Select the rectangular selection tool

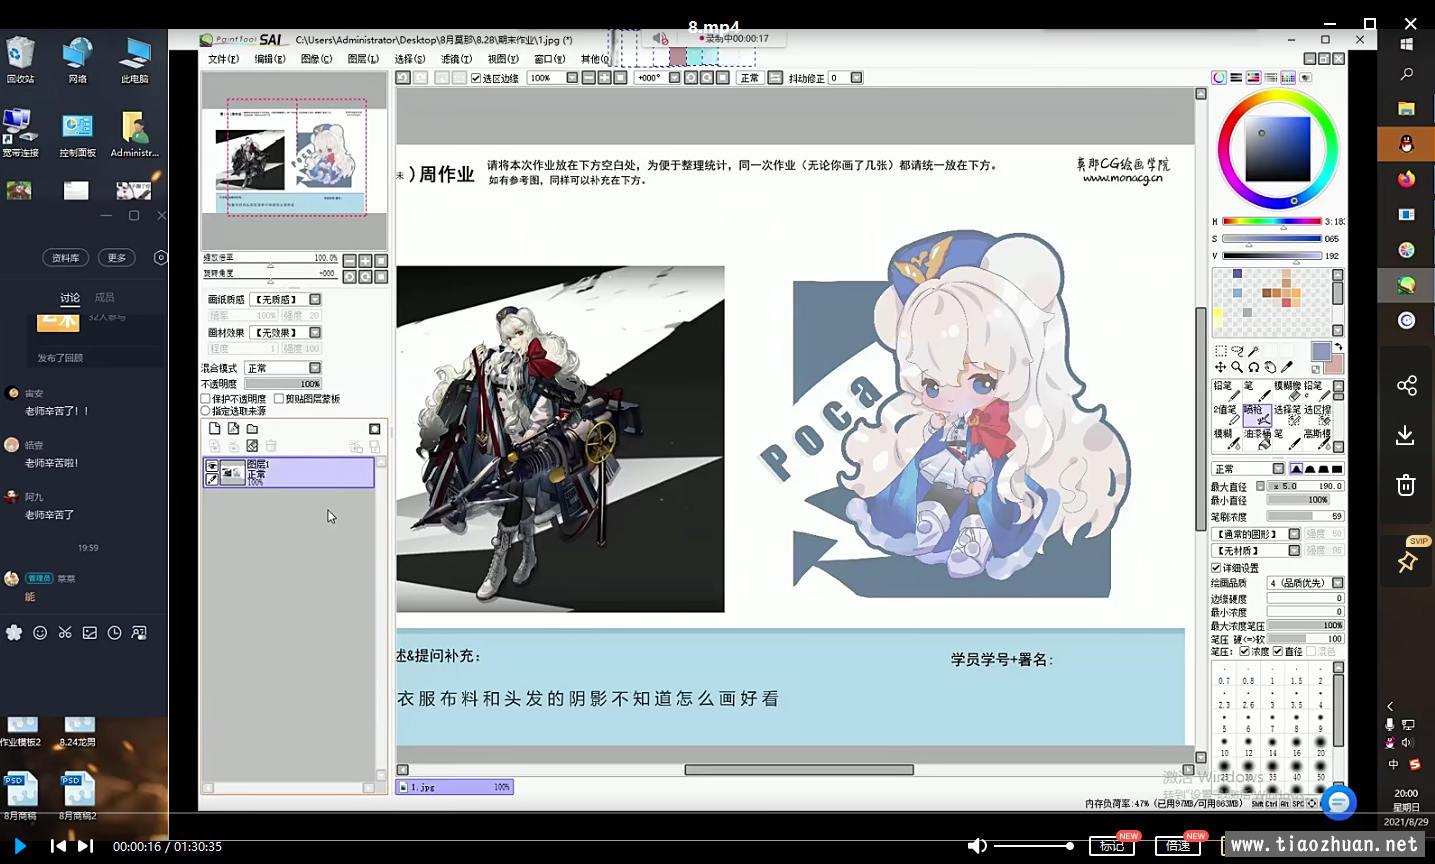pos(1221,351)
